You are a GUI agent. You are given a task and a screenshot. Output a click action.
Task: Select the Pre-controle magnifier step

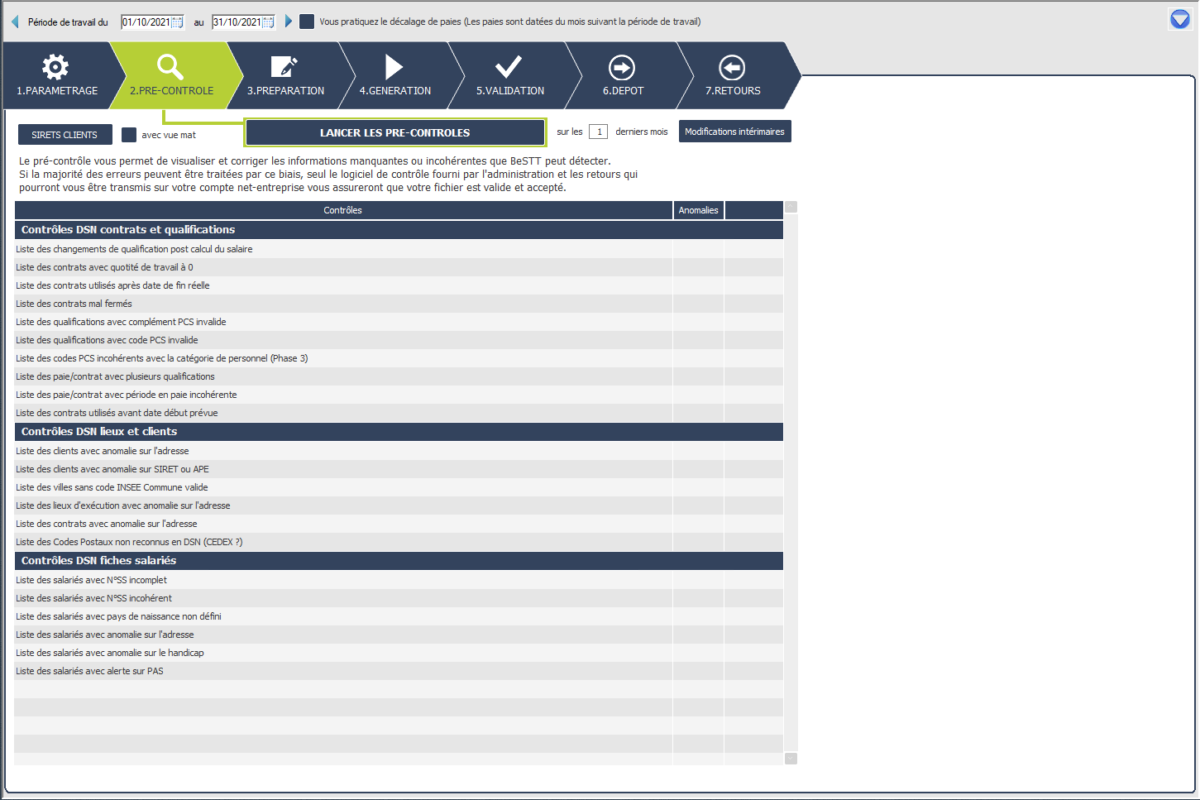tap(171, 68)
